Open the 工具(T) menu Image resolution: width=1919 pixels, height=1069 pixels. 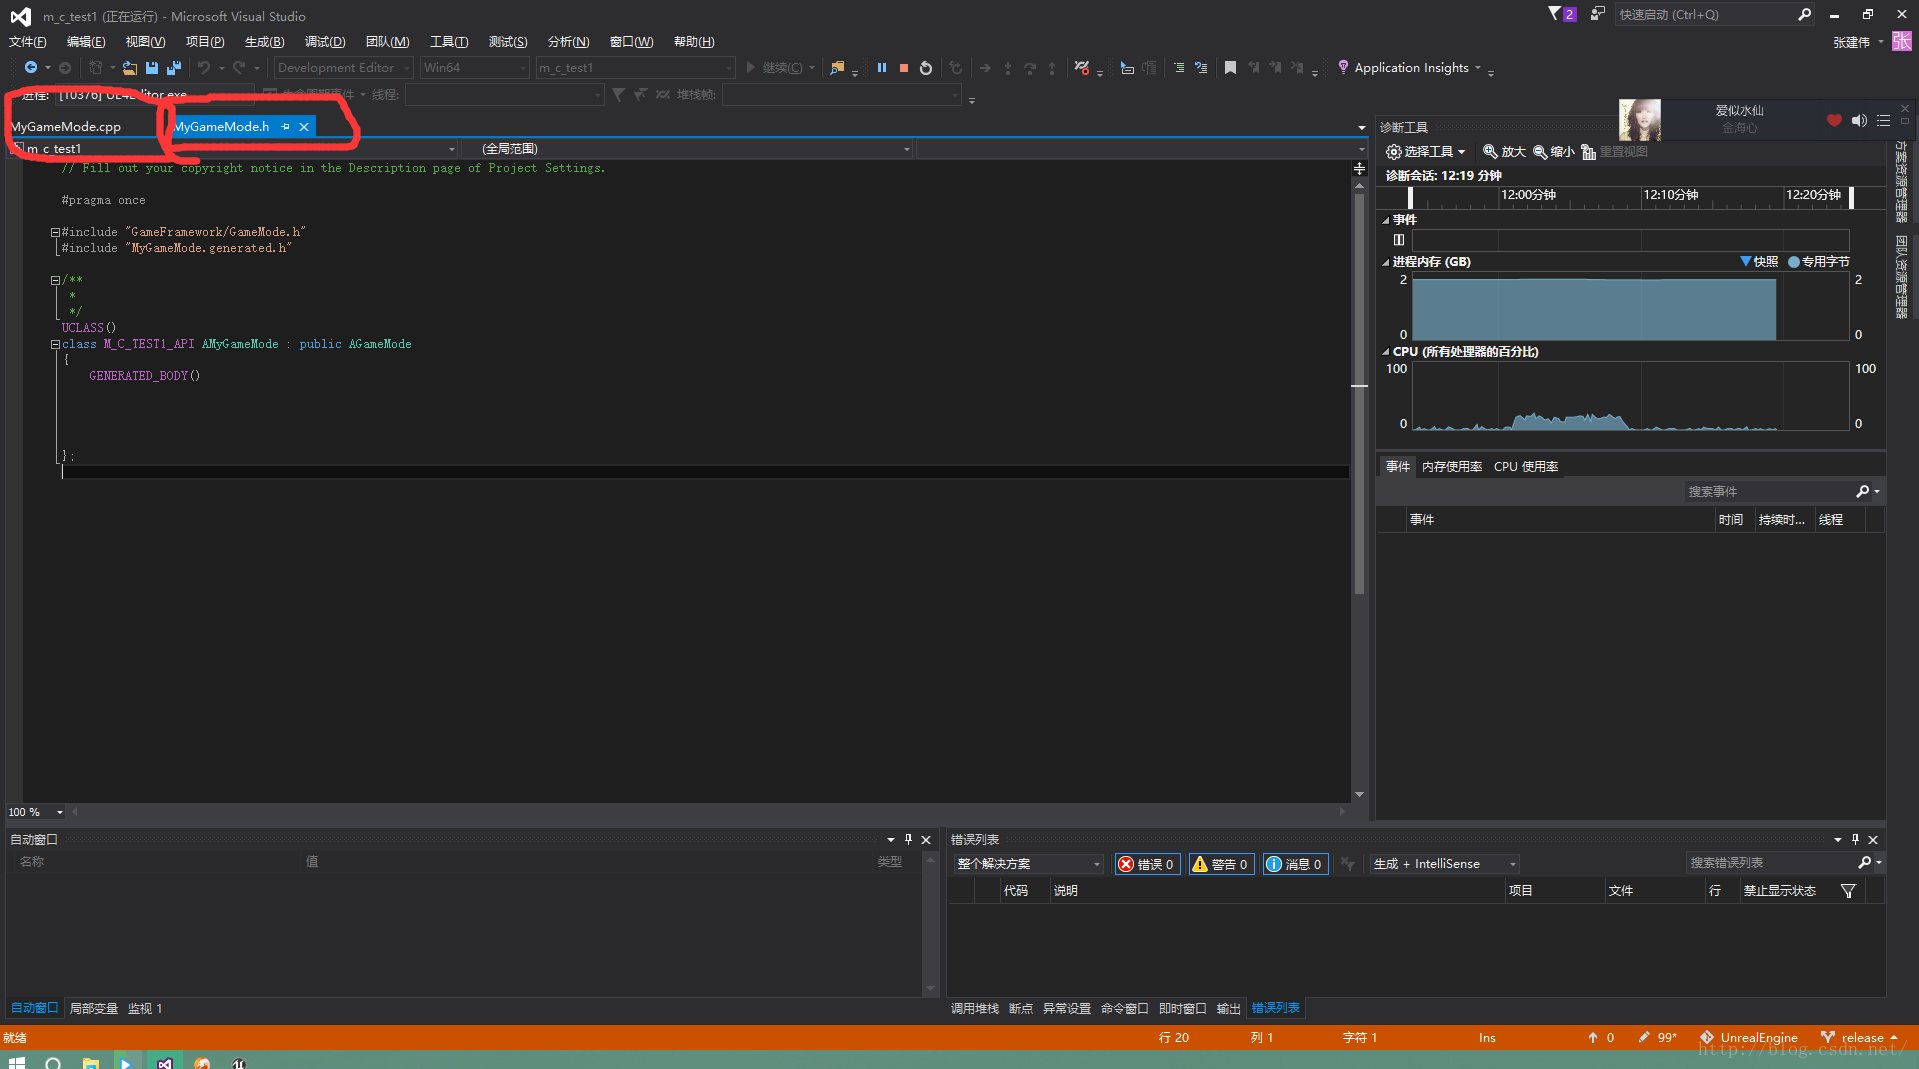click(x=449, y=42)
